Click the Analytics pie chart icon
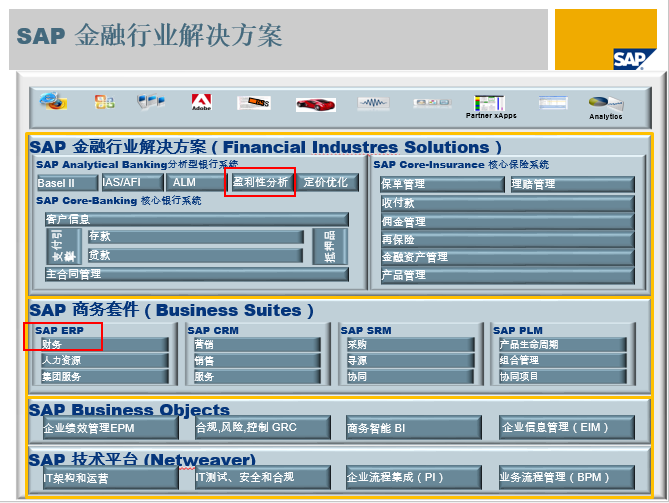The image size is (669, 503). click(x=606, y=108)
